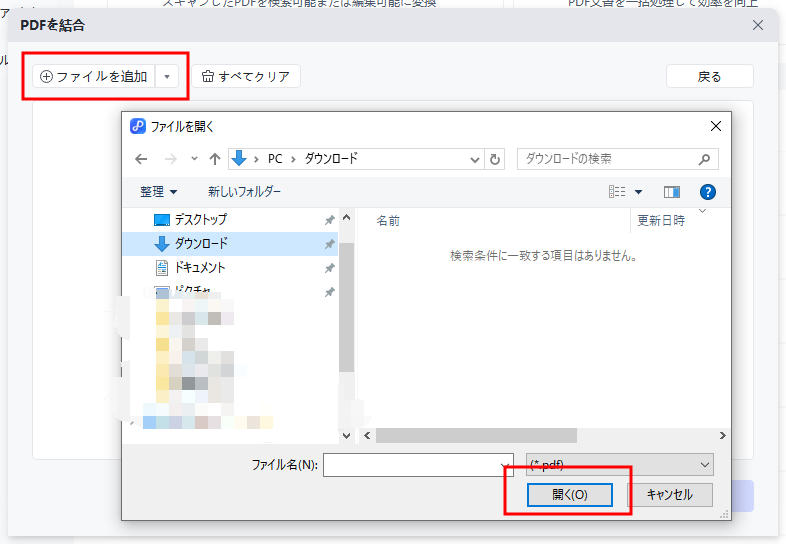The image size is (786, 544).
Task: Click the navigation pane scroll up arrow
Action: point(346,218)
